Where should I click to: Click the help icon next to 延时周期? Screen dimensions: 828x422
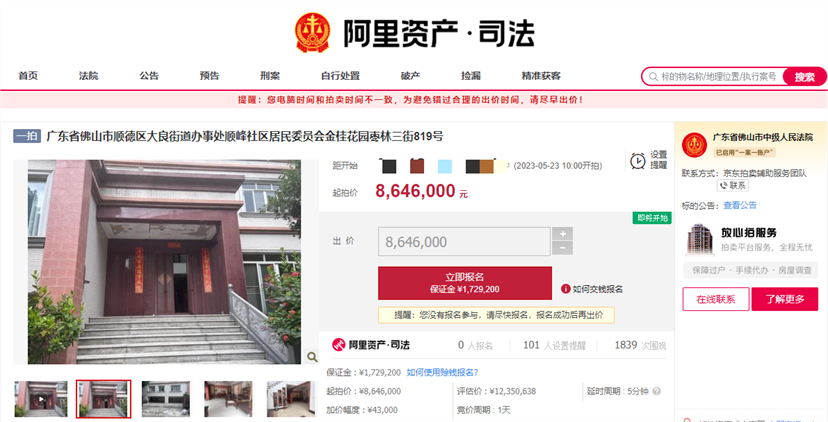(x=656, y=391)
